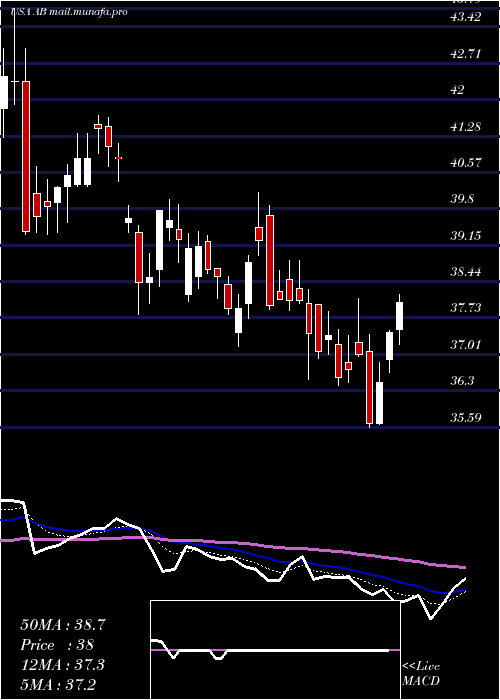Click the 39.15 price axis label
Image resolution: width=500 pixels, height=700 pixels.
point(466,235)
